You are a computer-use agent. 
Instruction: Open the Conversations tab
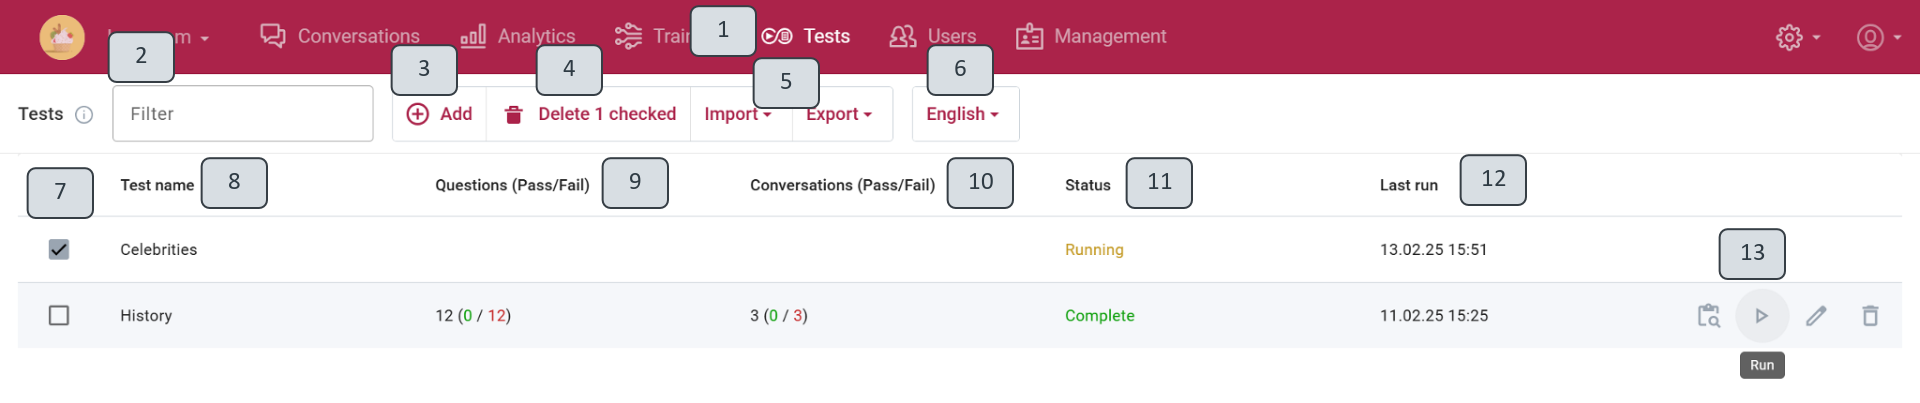[340, 36]
